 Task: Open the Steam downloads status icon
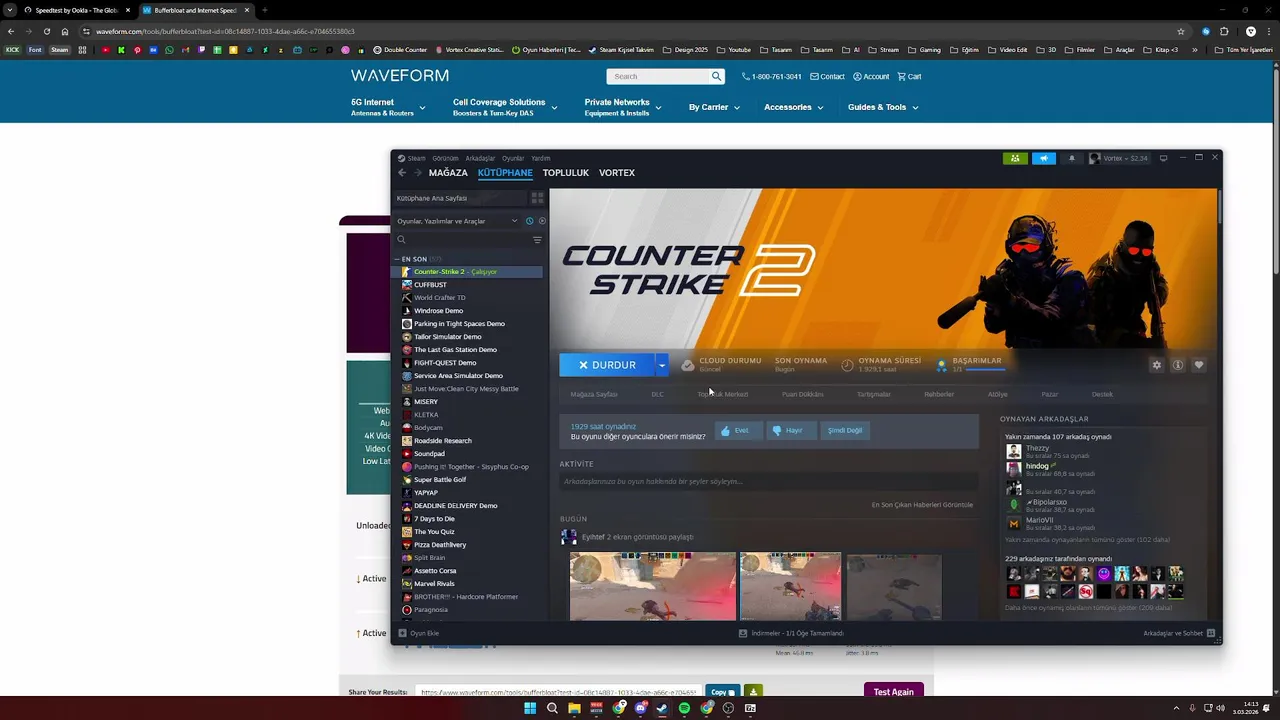click(x=743, y=633)
